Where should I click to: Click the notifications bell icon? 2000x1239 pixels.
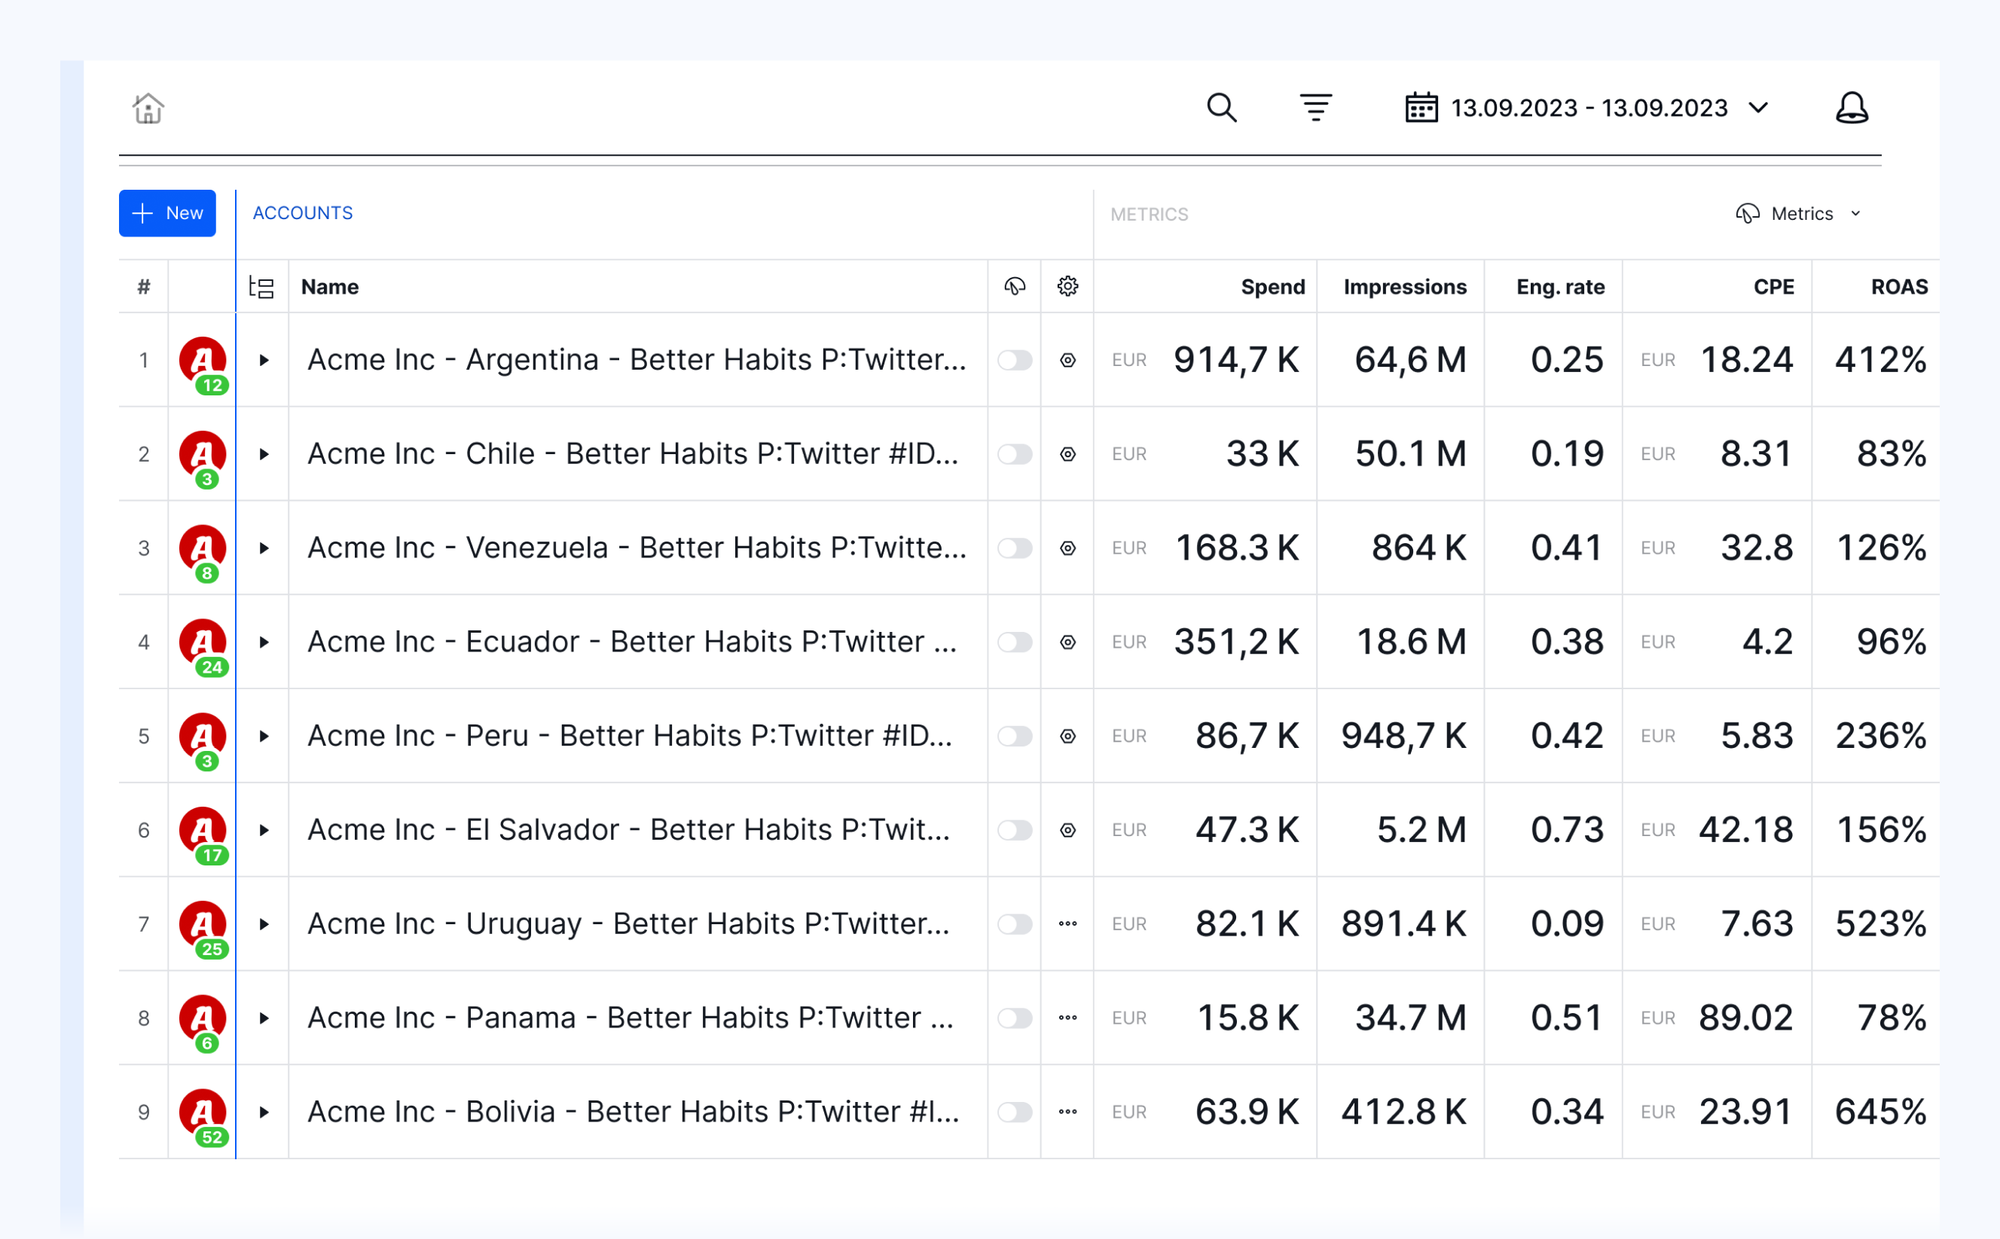pos(1851,107)
